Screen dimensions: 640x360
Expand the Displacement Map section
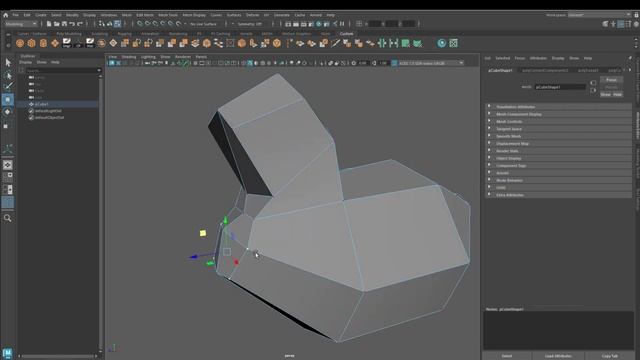click(x=558, y=143)
